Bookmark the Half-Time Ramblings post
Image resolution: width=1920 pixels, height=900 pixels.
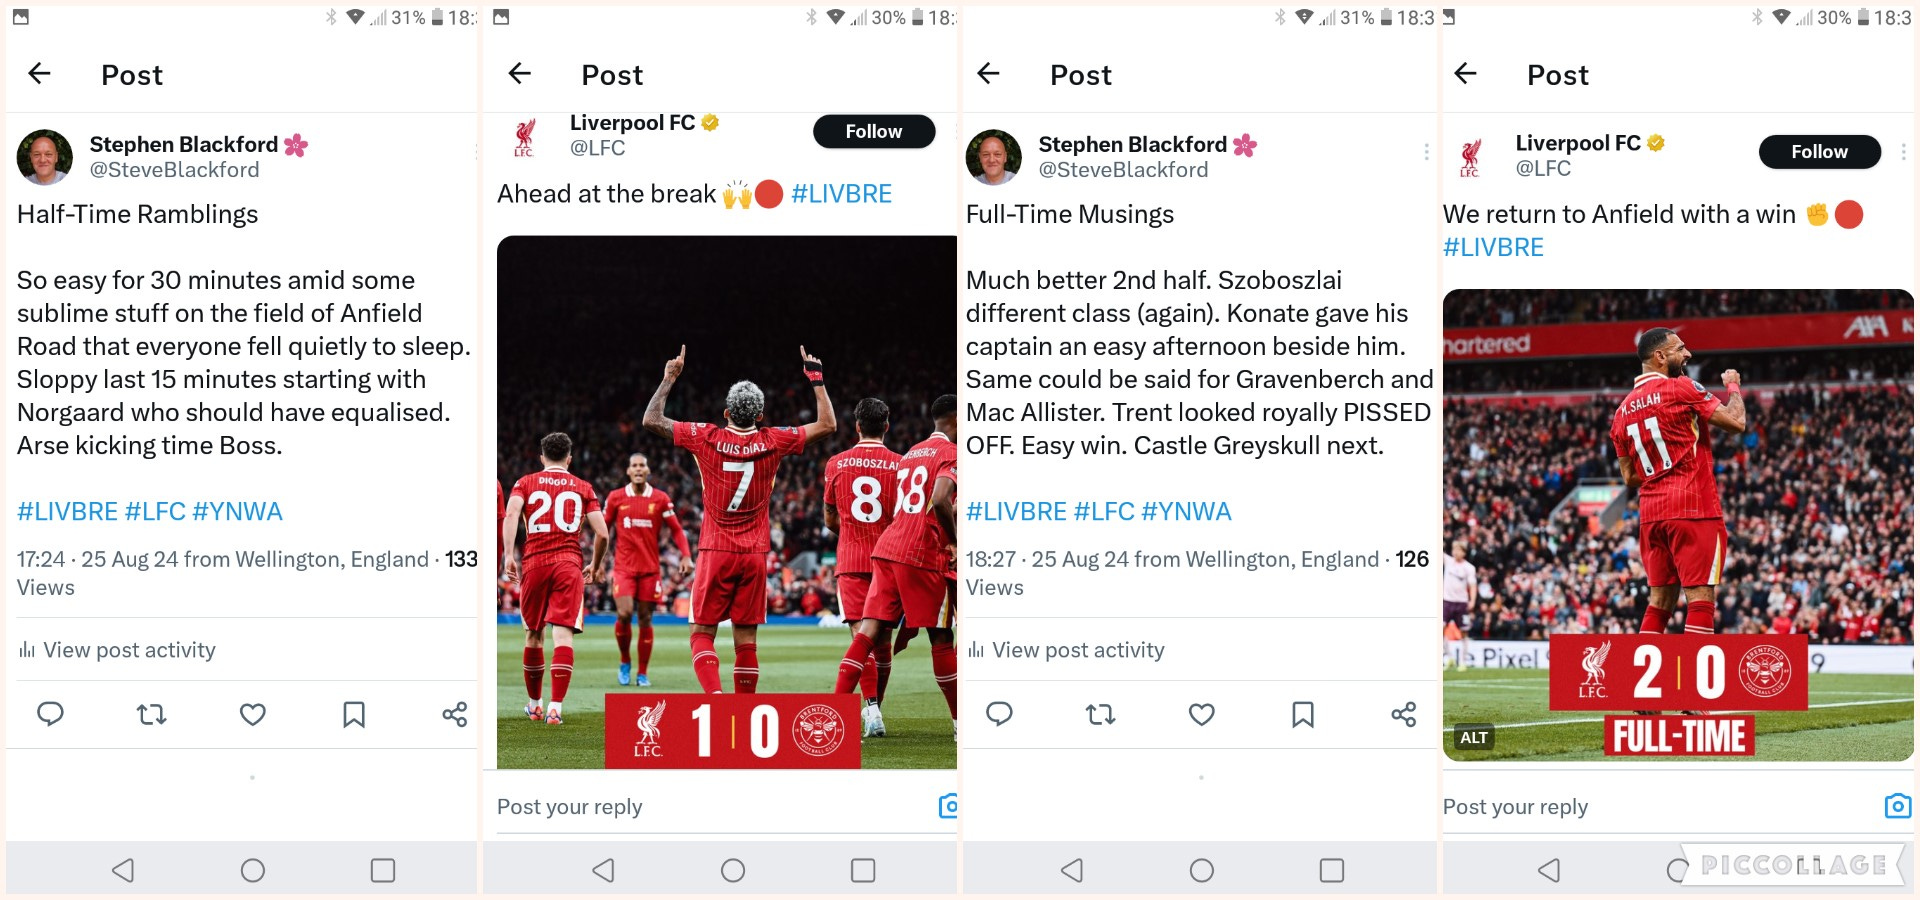tap(354, 714)
